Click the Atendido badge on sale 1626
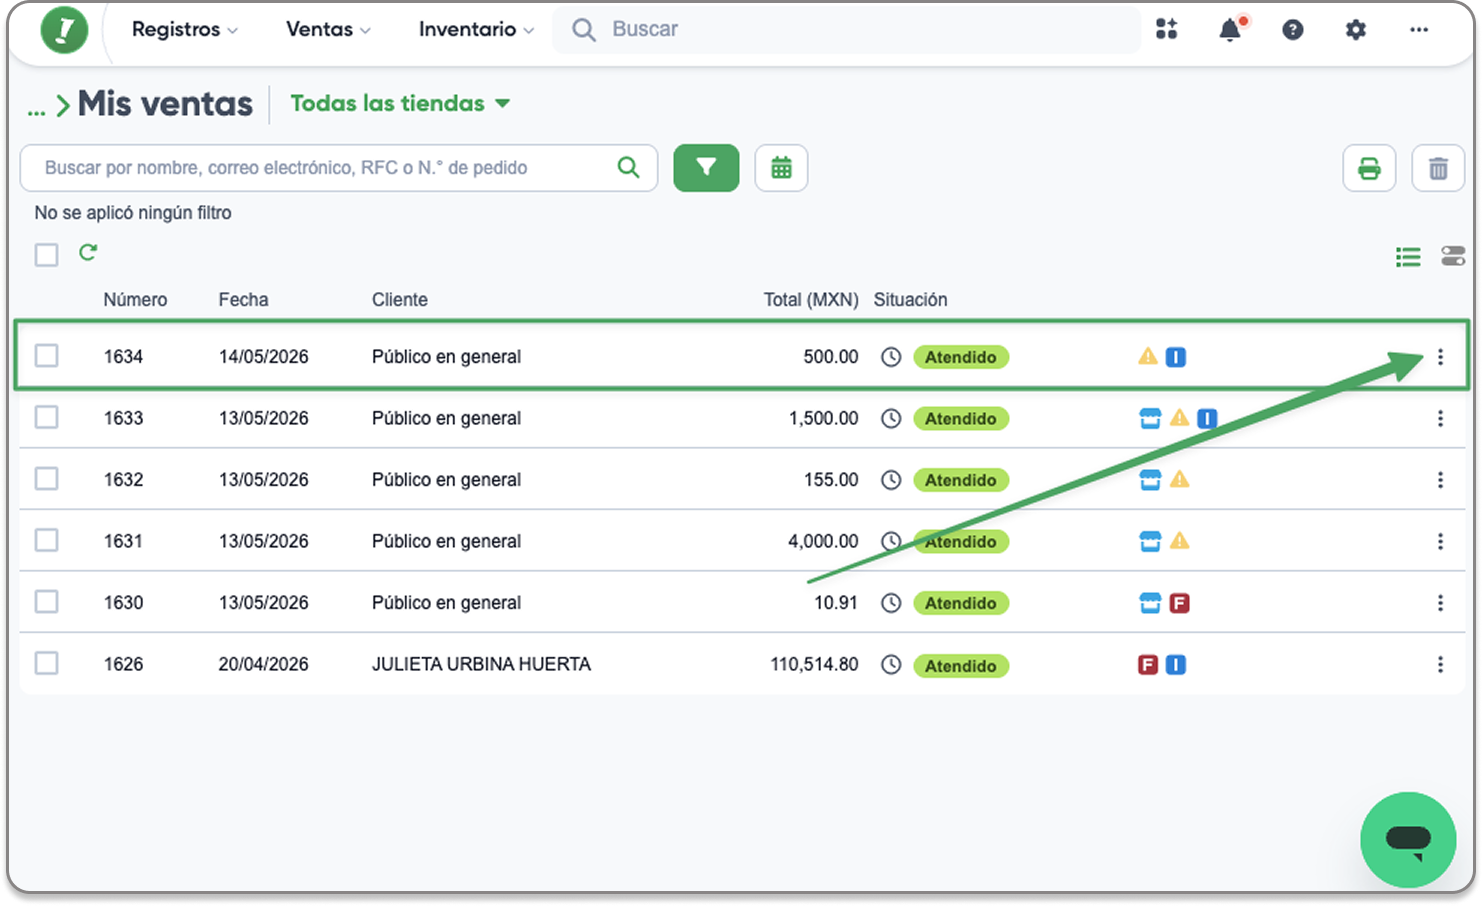 961,666
